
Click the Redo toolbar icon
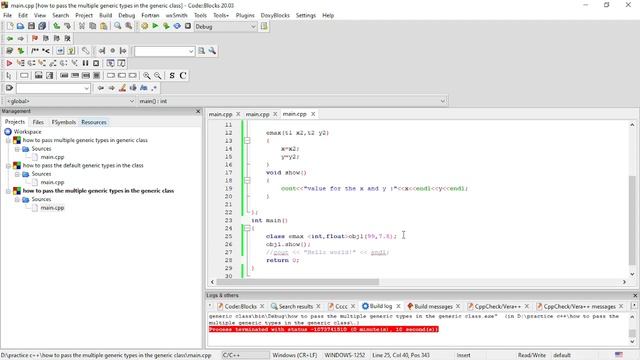(x=67, y=26)
